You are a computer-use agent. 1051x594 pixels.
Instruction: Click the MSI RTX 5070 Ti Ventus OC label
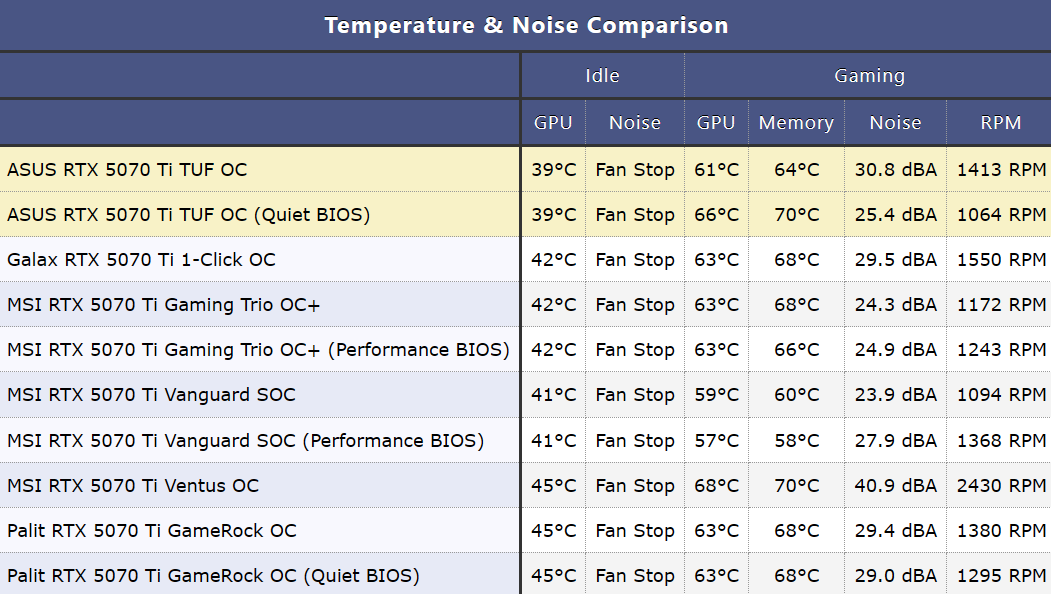click(x=133, y=486)
